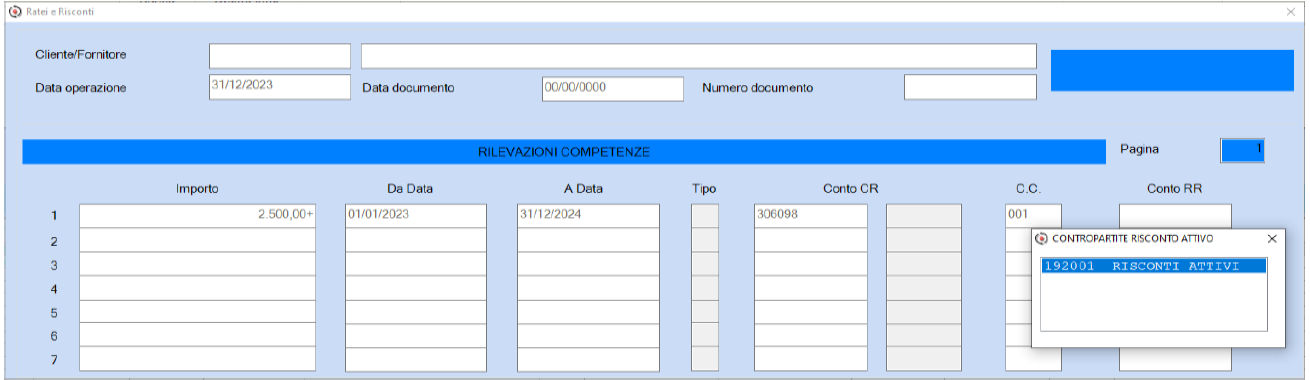
Task: Click the Importo field in row 4
Action: pyautogui.click(x=197, y=288)
